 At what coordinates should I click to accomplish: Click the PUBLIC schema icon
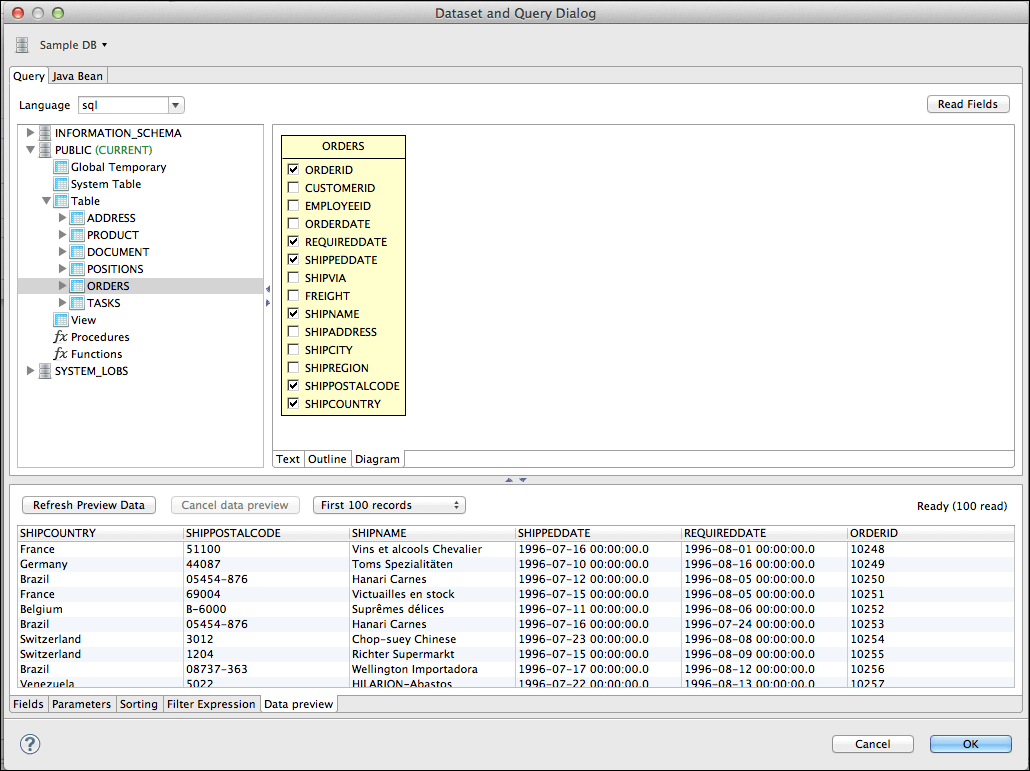click(x=45, y=150)
